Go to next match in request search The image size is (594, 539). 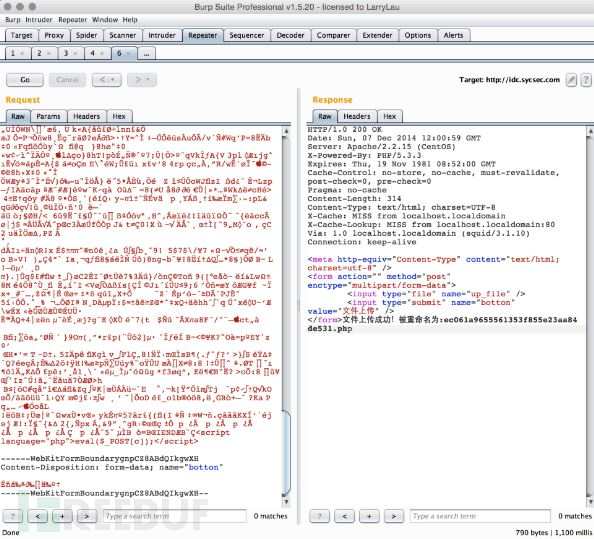tap(87, 516)
